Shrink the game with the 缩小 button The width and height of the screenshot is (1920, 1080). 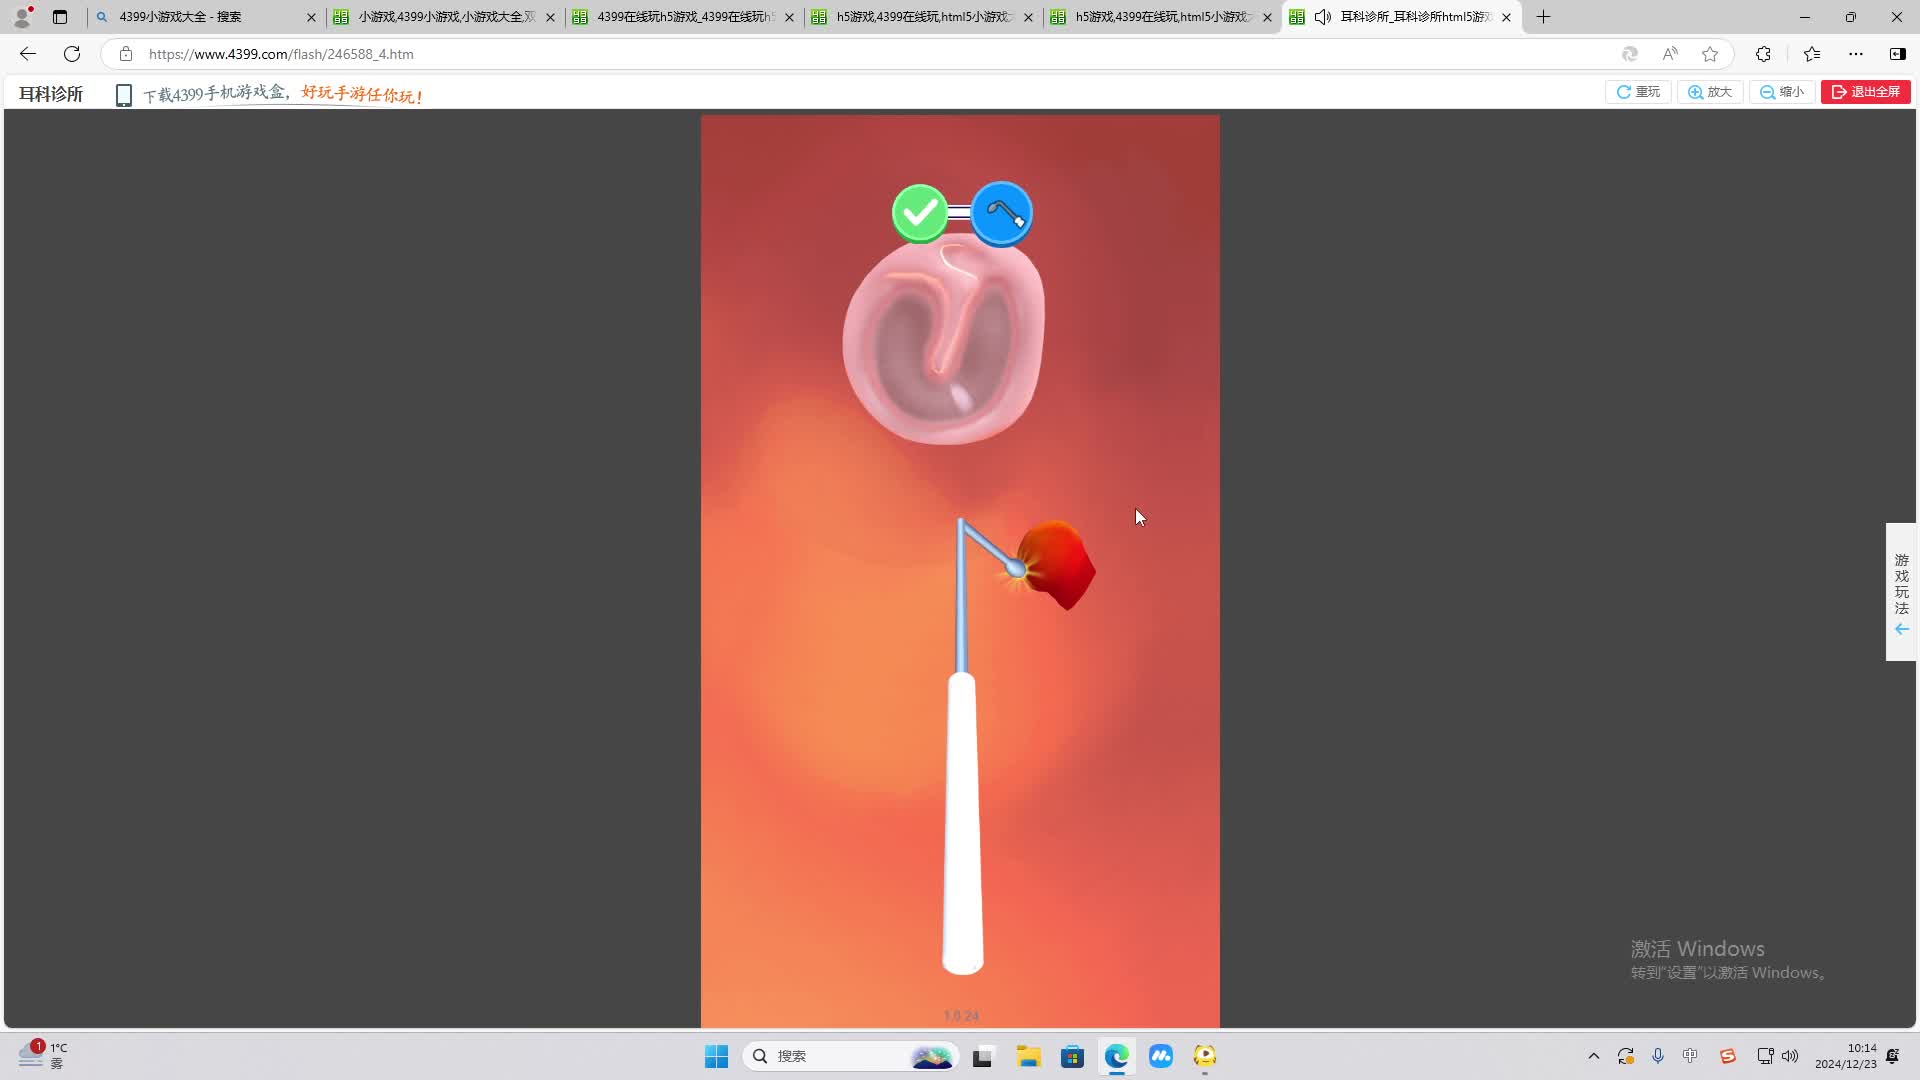[1782, 92]
